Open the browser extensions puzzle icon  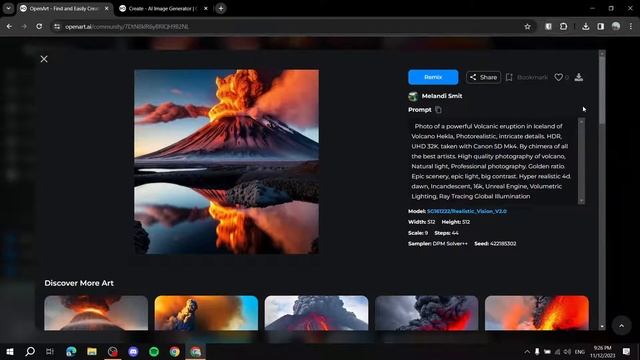click(563, 27)
